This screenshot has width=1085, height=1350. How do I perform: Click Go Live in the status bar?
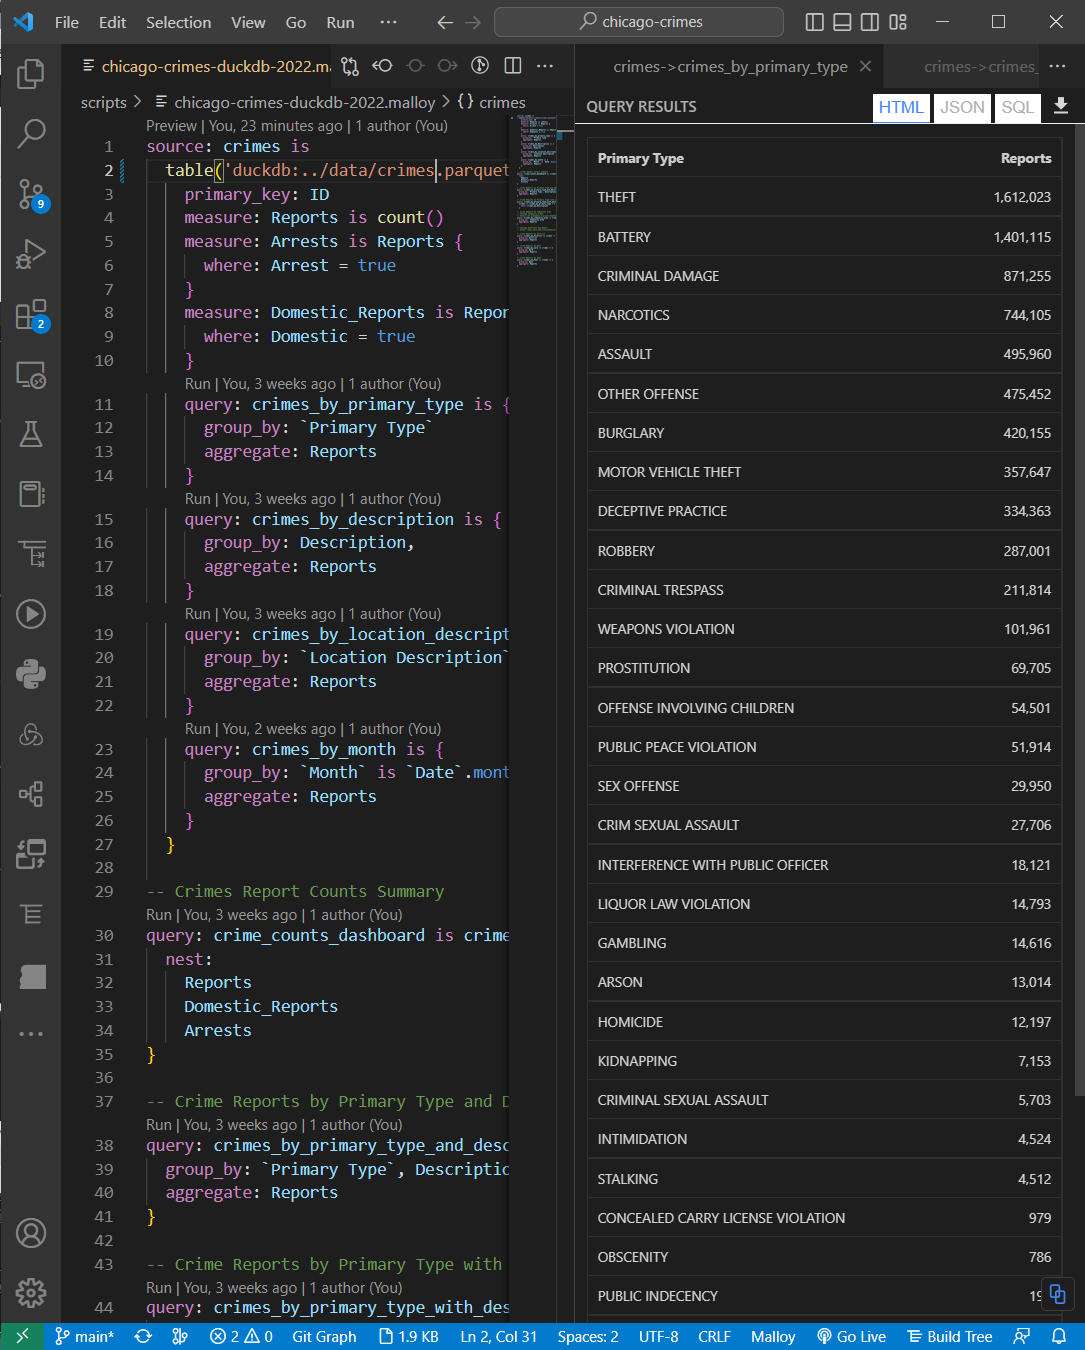pyautogui.click(x=851, y=1337)
